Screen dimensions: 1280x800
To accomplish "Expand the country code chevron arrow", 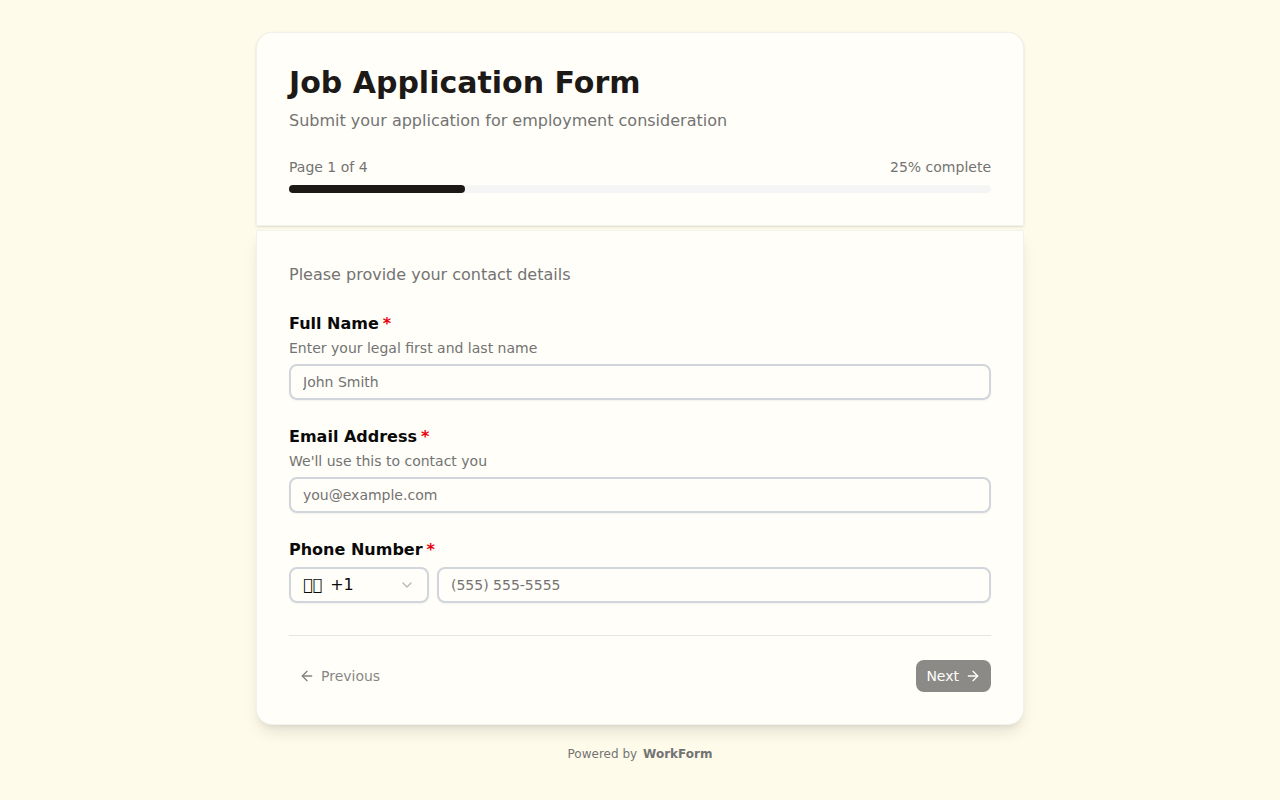I will (x=407, y=585).
